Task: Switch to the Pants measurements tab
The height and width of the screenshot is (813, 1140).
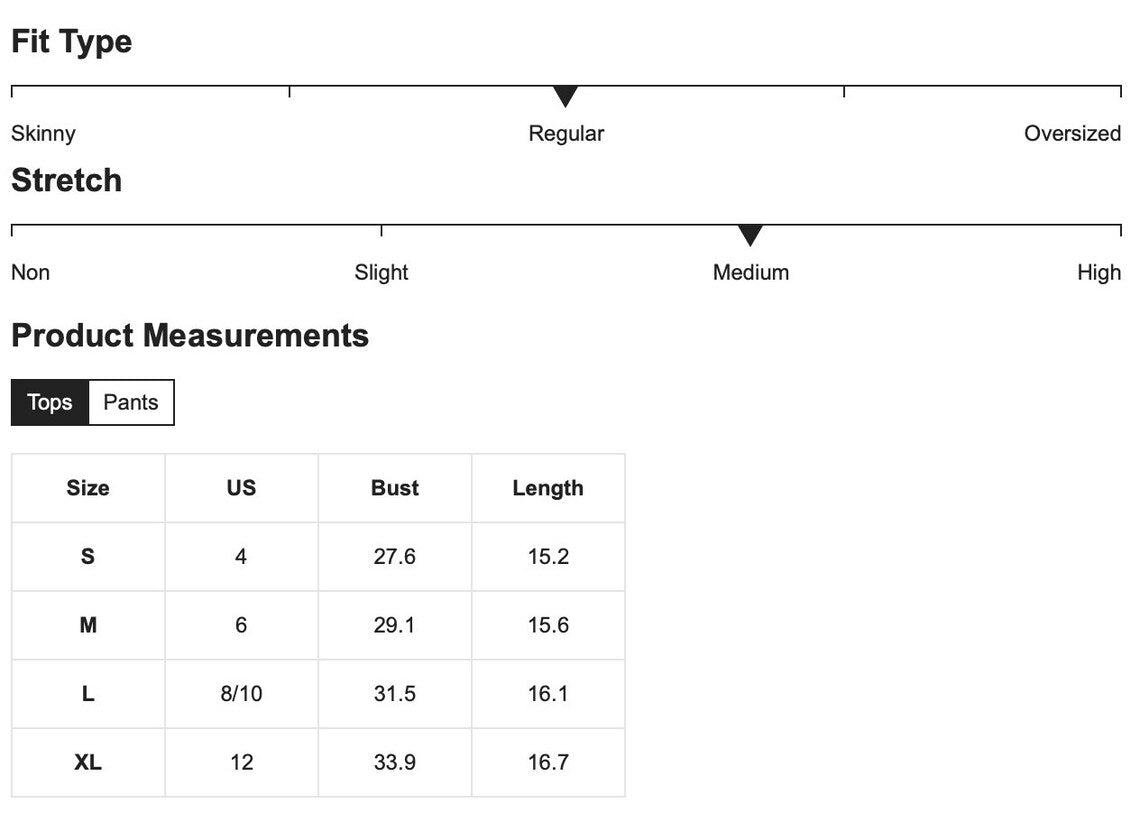Action: [131, 402]
